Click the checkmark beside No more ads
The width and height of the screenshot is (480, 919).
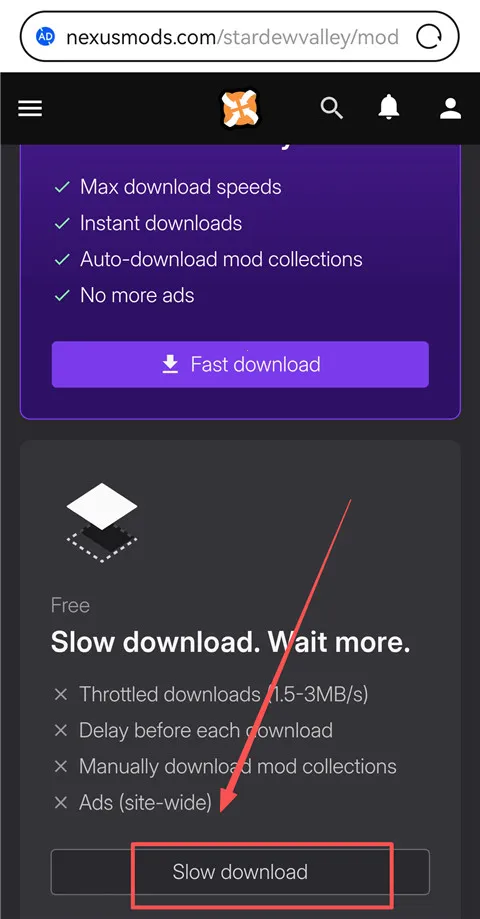(62, 295)
